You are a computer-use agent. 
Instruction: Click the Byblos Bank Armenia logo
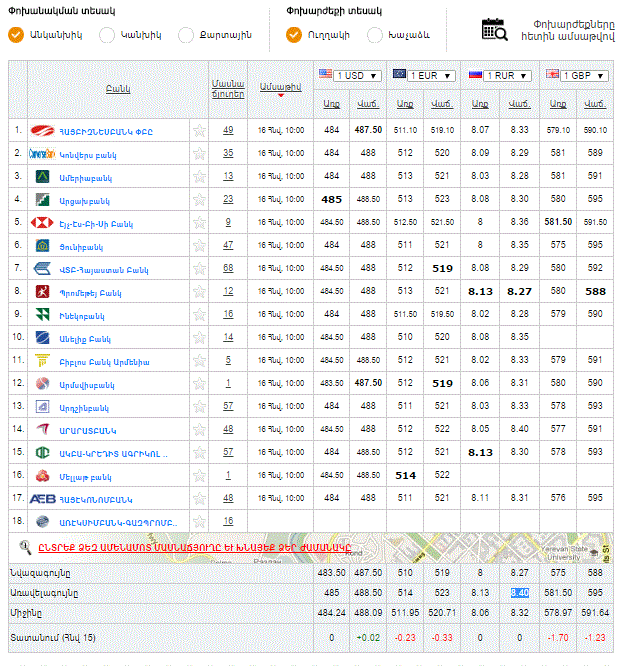pyautogui.click(x=42, y=360)
